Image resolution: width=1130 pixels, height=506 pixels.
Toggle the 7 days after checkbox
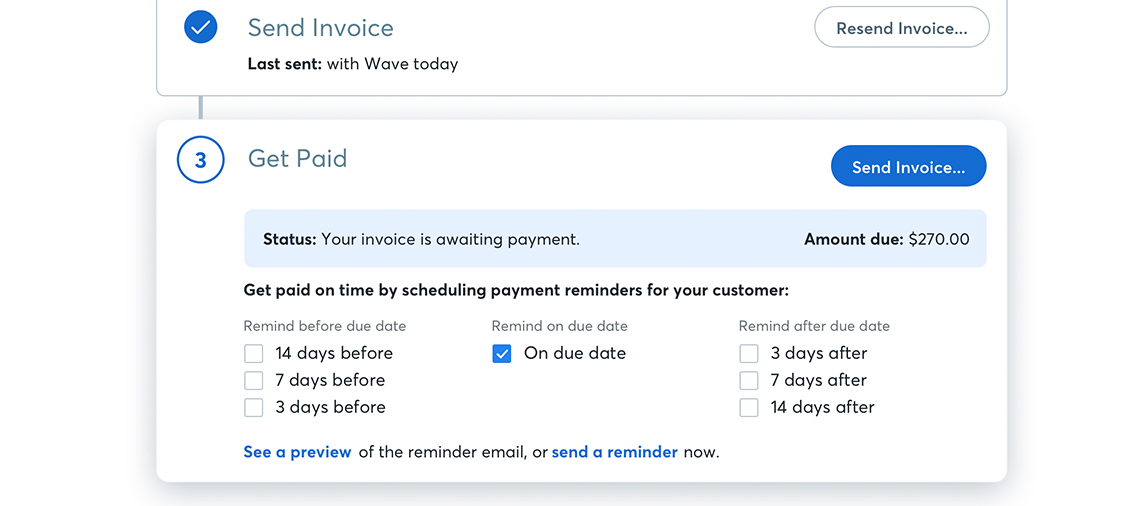pos(749,381)
